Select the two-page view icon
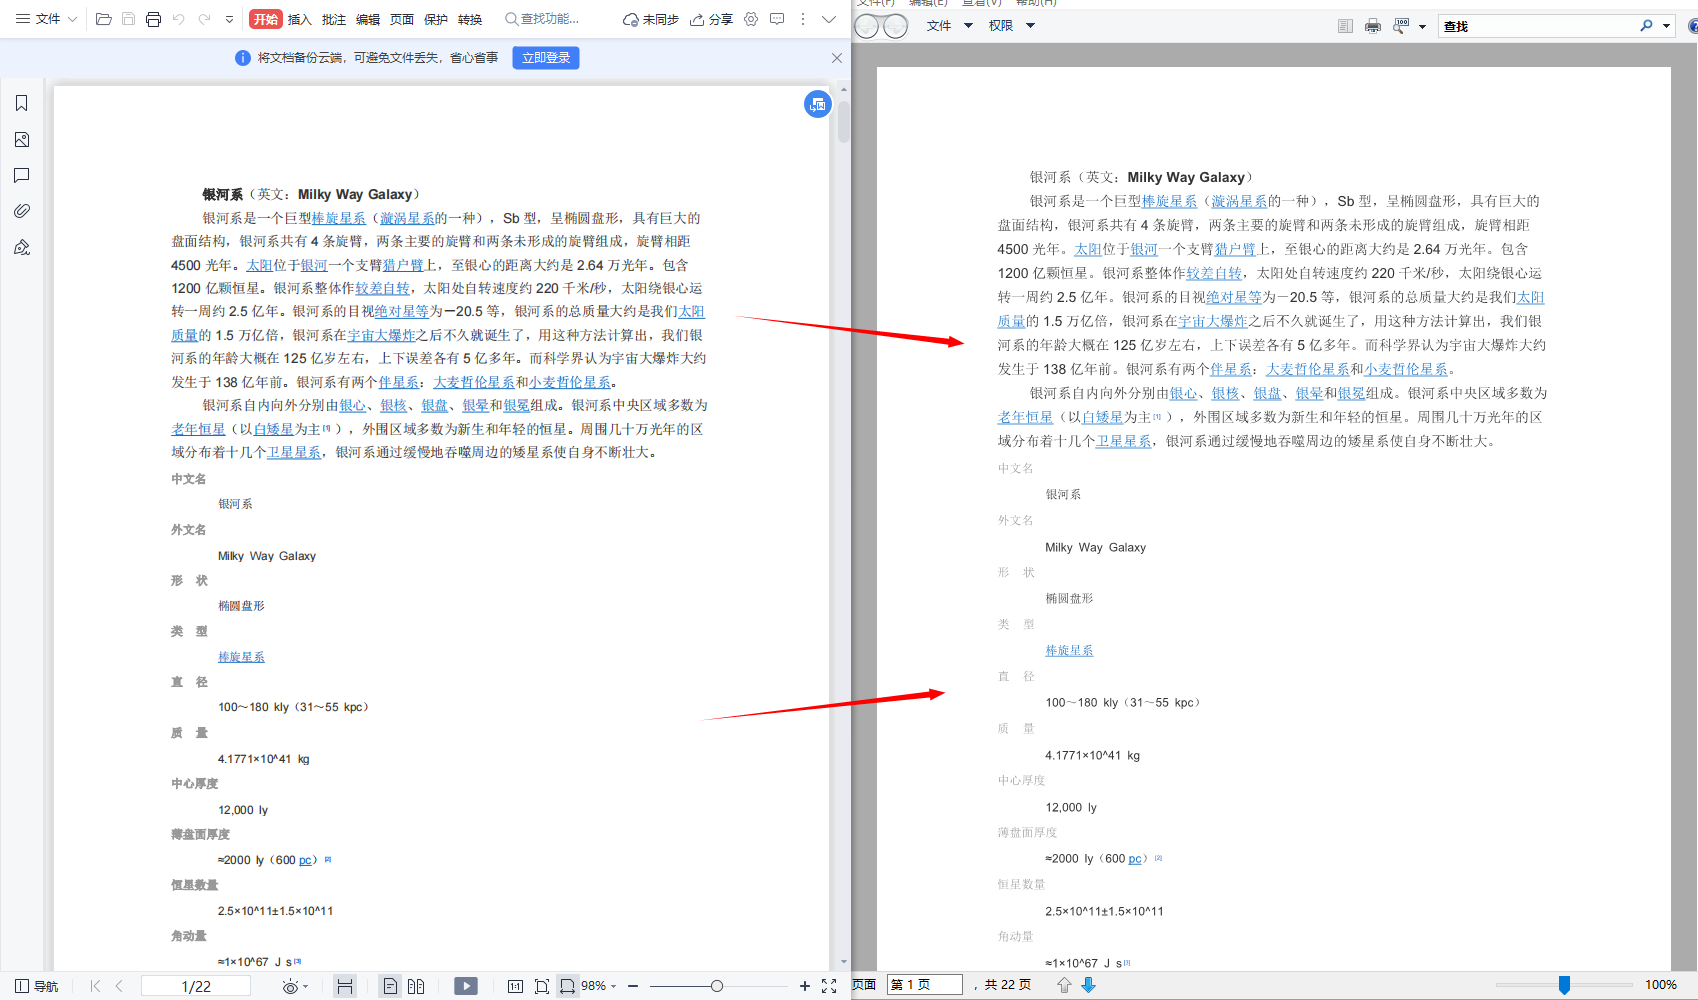This screenshot has height=1000, width=1698. [x=417, y=986]
